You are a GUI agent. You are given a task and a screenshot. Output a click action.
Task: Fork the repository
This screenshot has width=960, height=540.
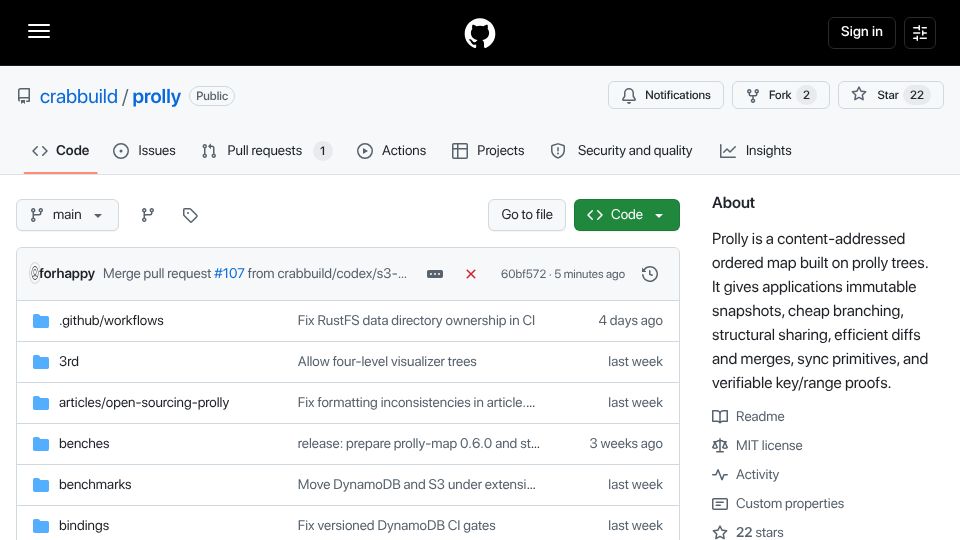click(x=780, y=95)
